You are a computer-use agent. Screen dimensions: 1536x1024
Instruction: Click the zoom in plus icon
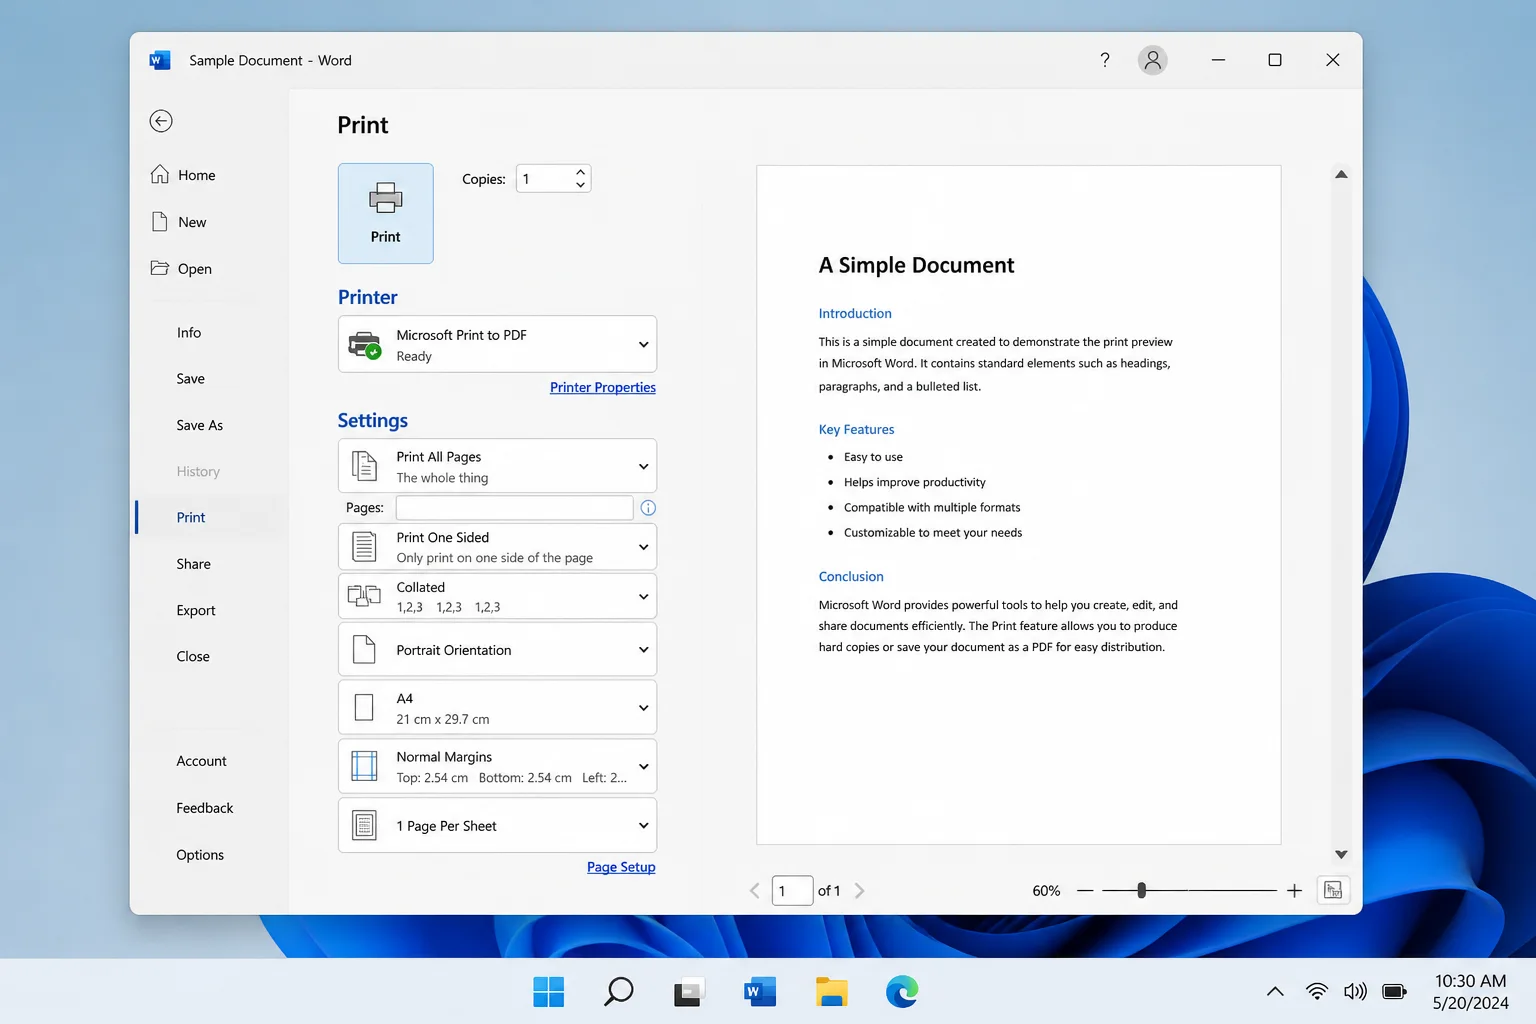click(1294, 890)
